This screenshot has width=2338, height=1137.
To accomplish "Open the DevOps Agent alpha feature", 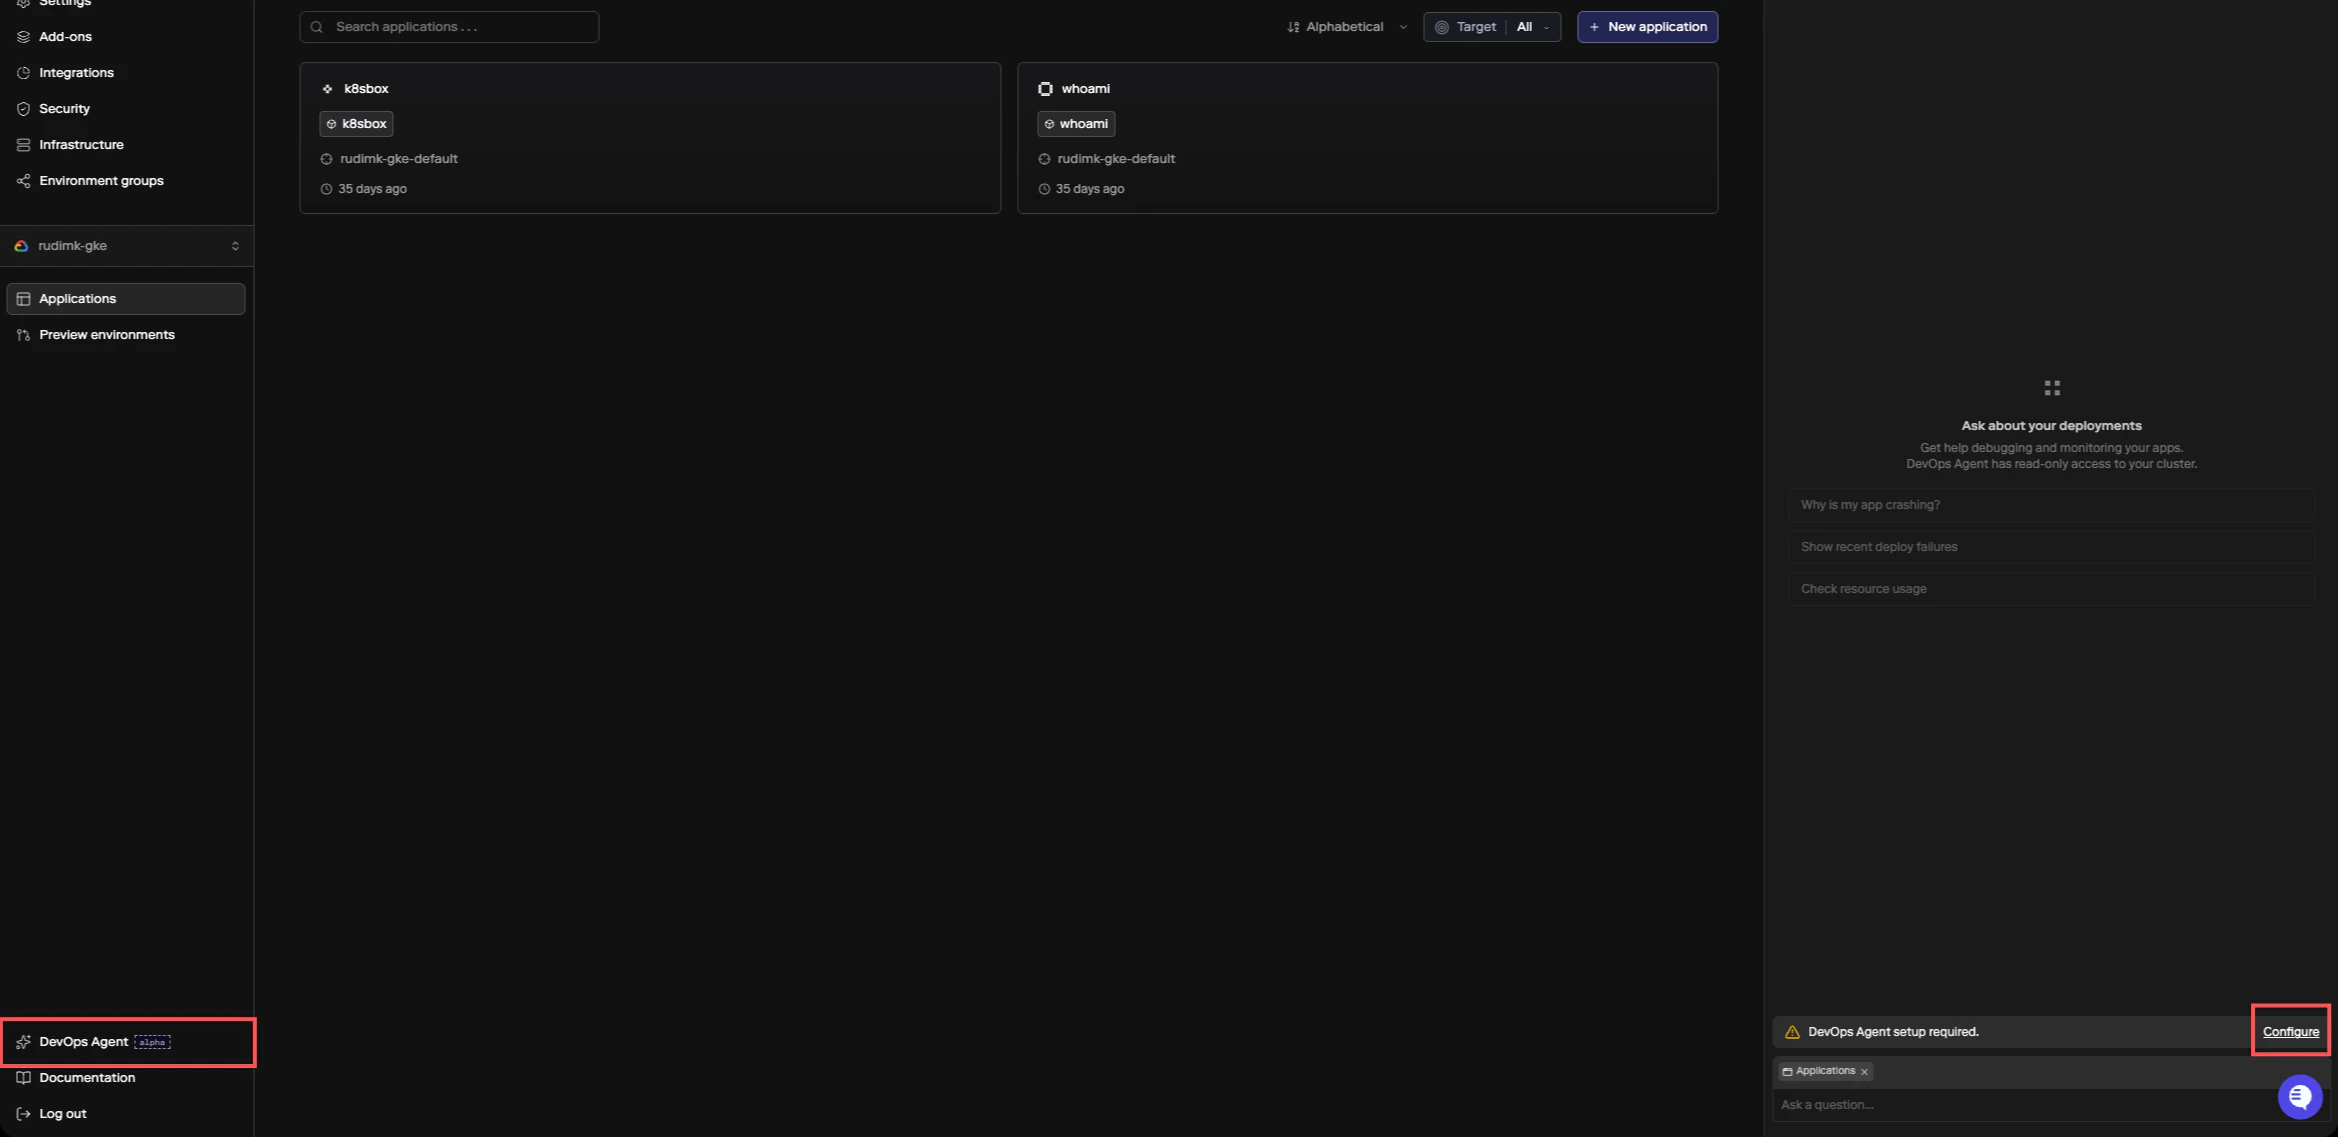I will tap(84, 1041).
